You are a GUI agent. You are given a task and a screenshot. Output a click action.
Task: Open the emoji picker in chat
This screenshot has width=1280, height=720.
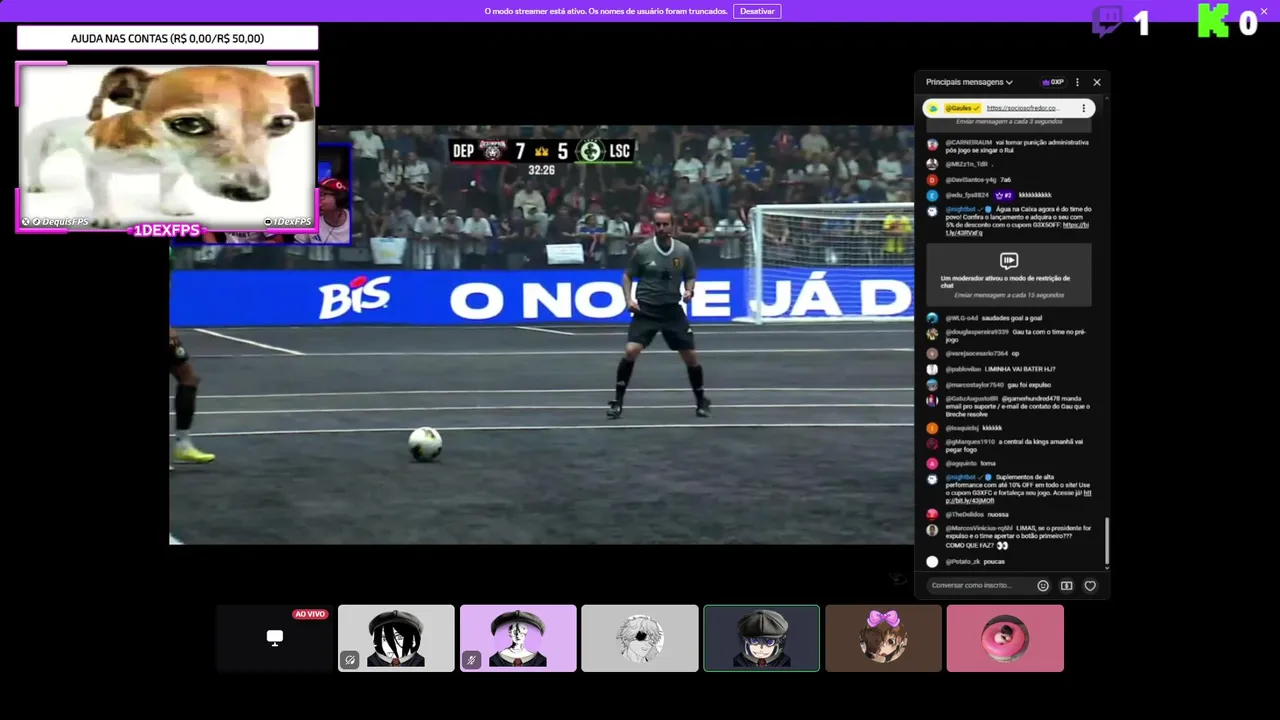[x=1043, y=586]
